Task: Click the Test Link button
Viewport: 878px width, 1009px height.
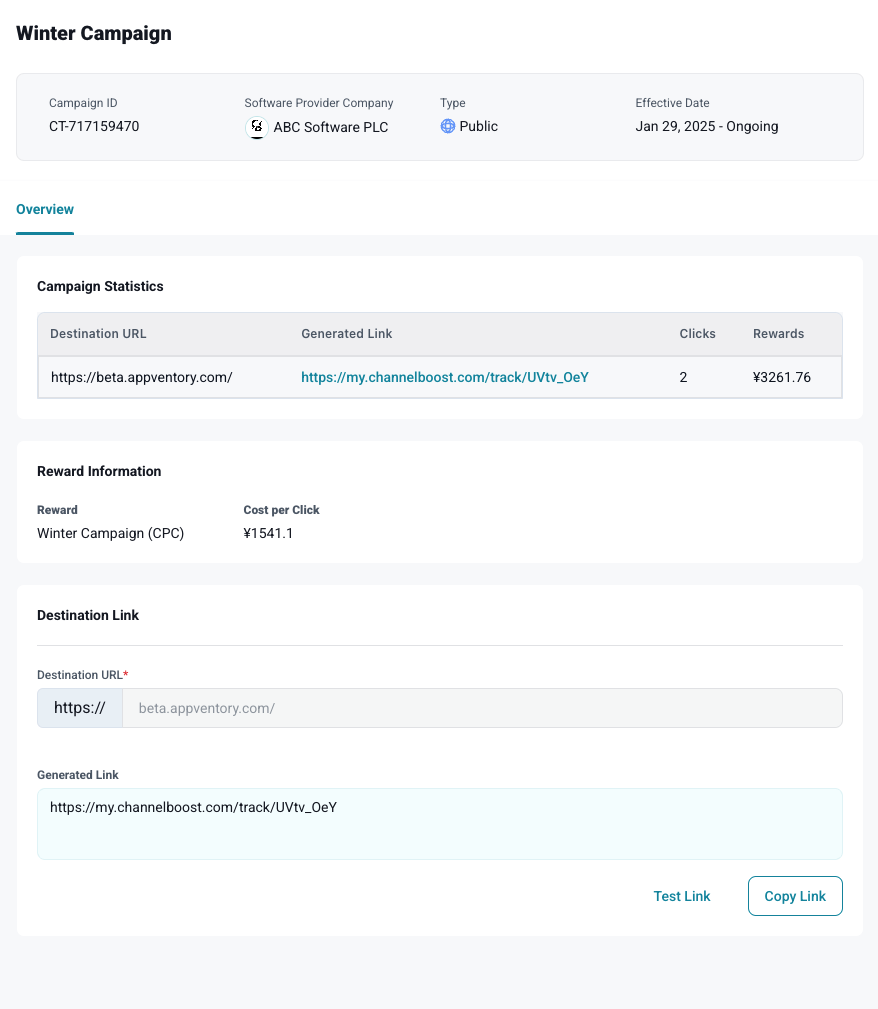Action: (x=682, y=896)
